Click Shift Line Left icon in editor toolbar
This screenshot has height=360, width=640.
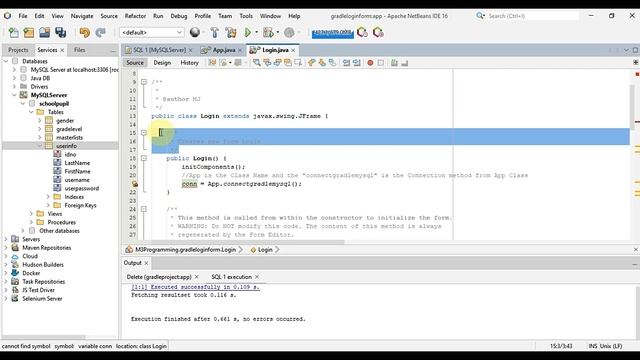click(346, 63)
